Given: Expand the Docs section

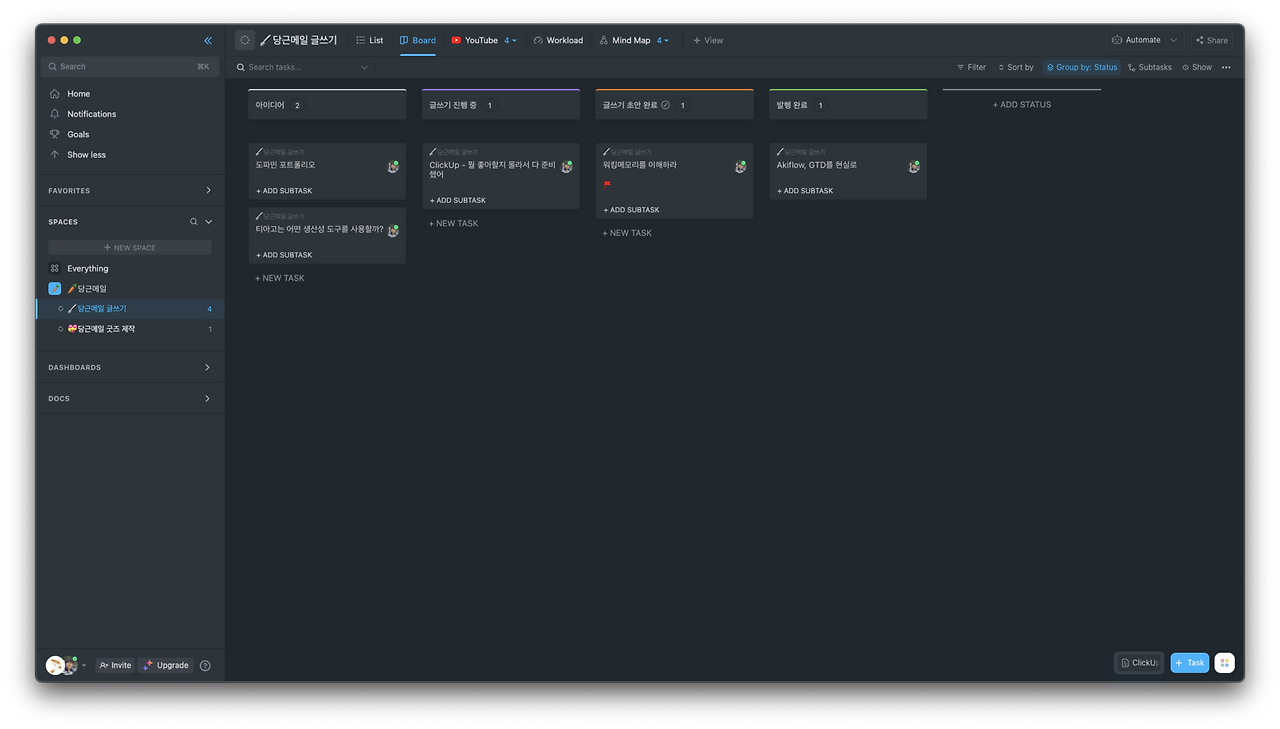Looking at the screenshot, I should point(208,398).
